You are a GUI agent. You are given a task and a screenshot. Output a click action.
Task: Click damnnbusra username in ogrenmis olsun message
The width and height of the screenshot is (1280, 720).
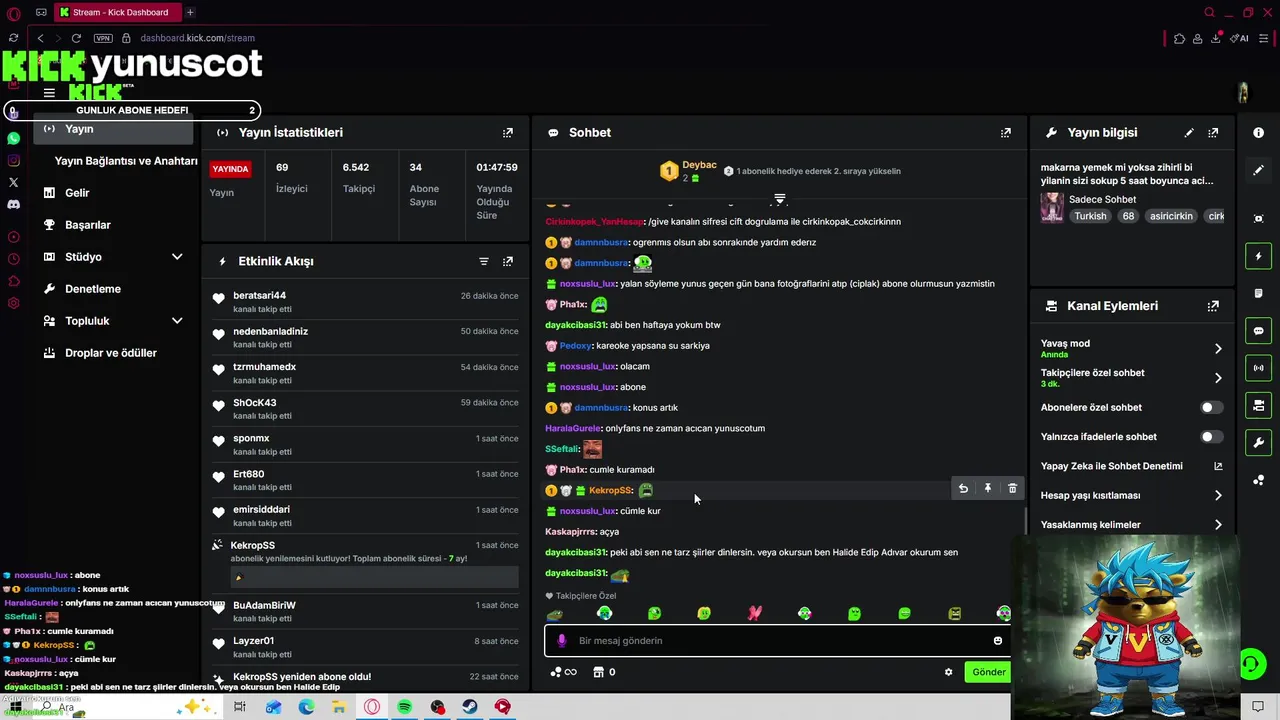click(601, 242)
